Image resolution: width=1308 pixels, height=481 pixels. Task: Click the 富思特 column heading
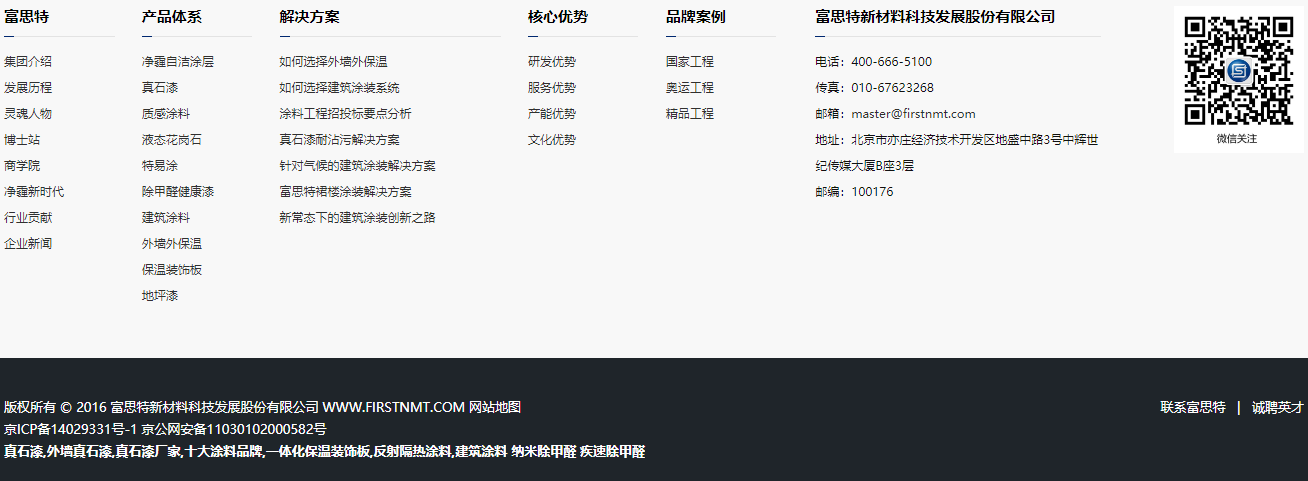[x=26, y=17]
